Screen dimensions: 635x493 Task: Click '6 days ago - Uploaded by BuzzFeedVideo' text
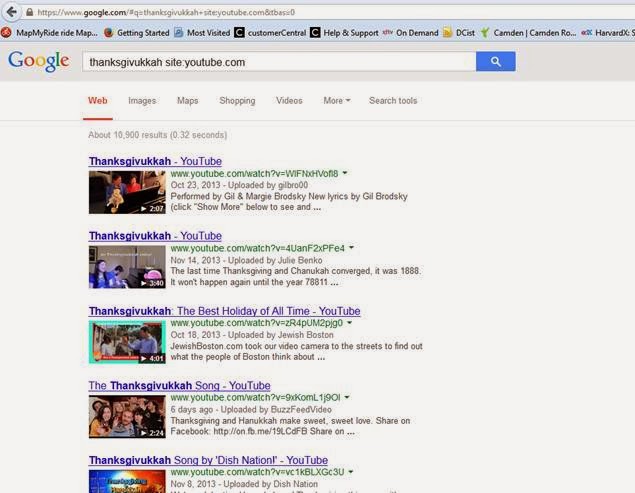tap(251, 410)
